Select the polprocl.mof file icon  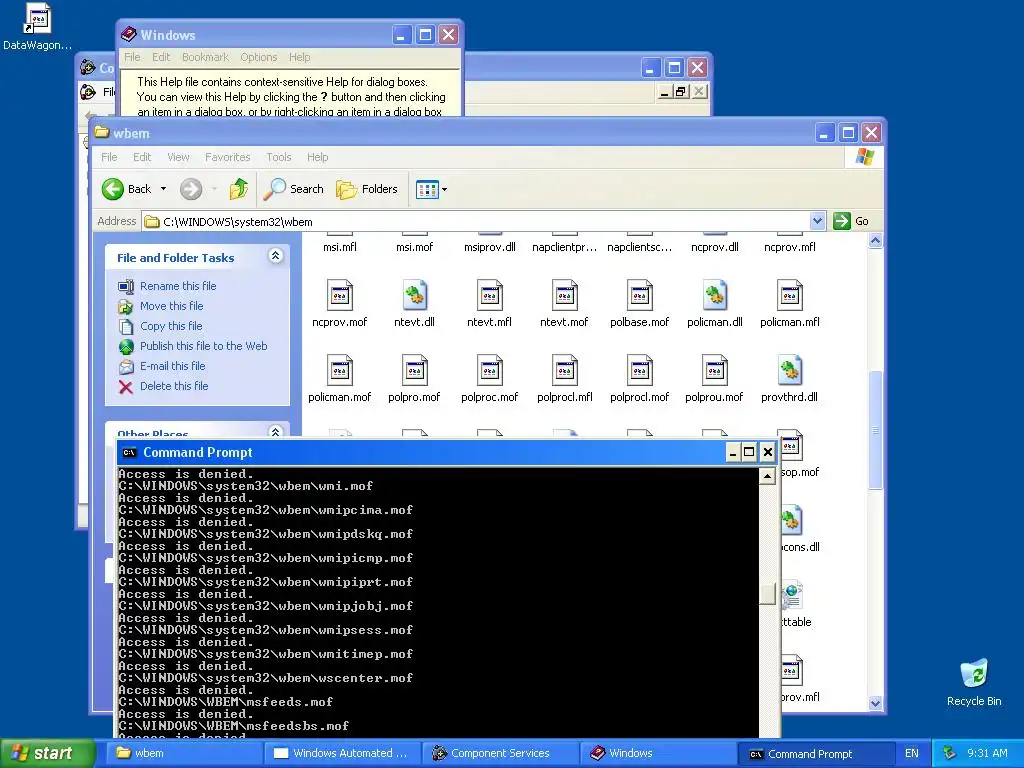tap(639, 370)
